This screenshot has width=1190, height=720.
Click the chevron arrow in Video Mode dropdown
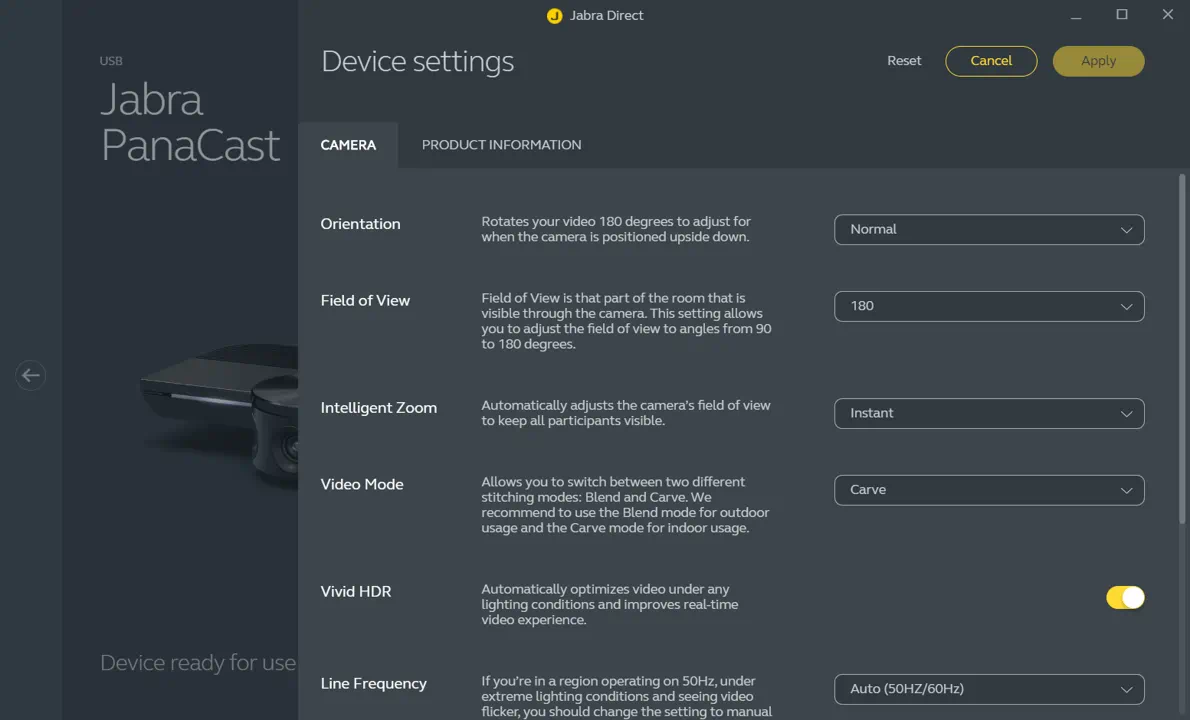pos(1126,491)
